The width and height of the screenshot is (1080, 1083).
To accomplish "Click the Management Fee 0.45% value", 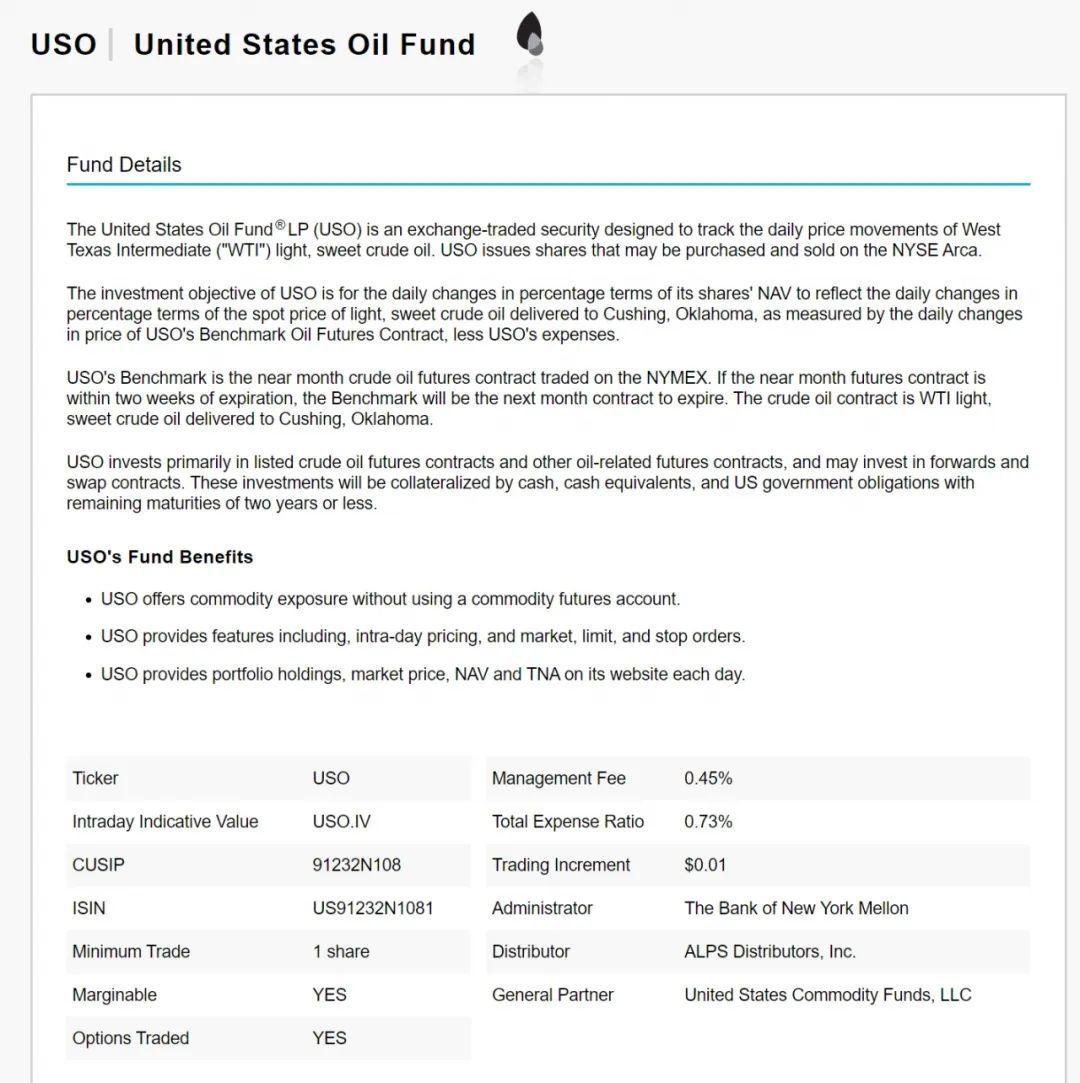I will pos(708,778).
